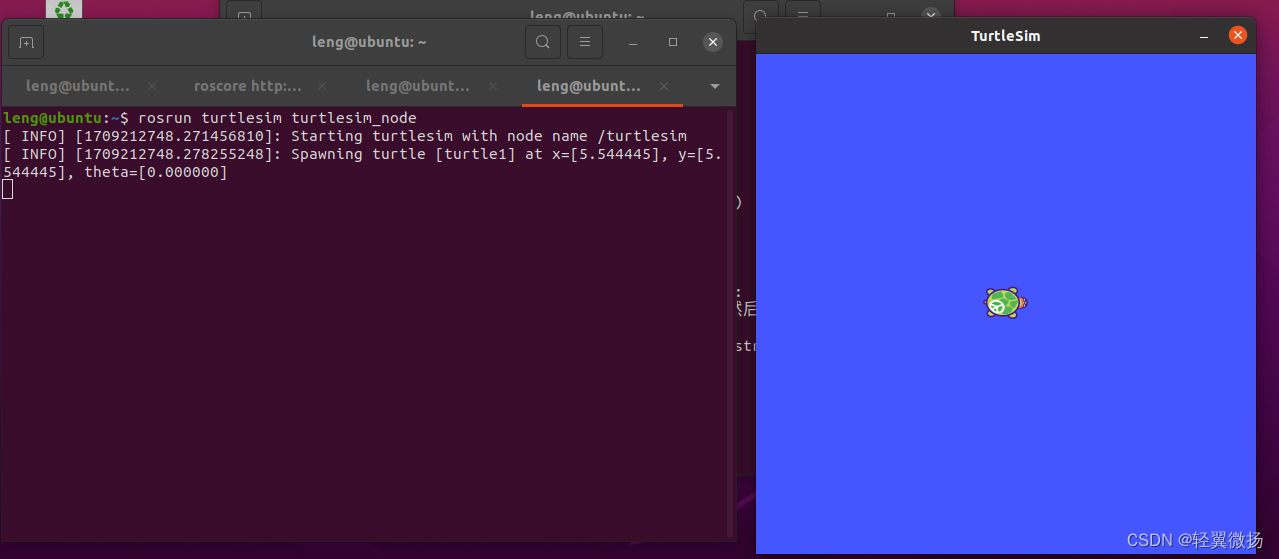
Task: Open the hamburger menu in background terminal
Action: click(803, 14)
